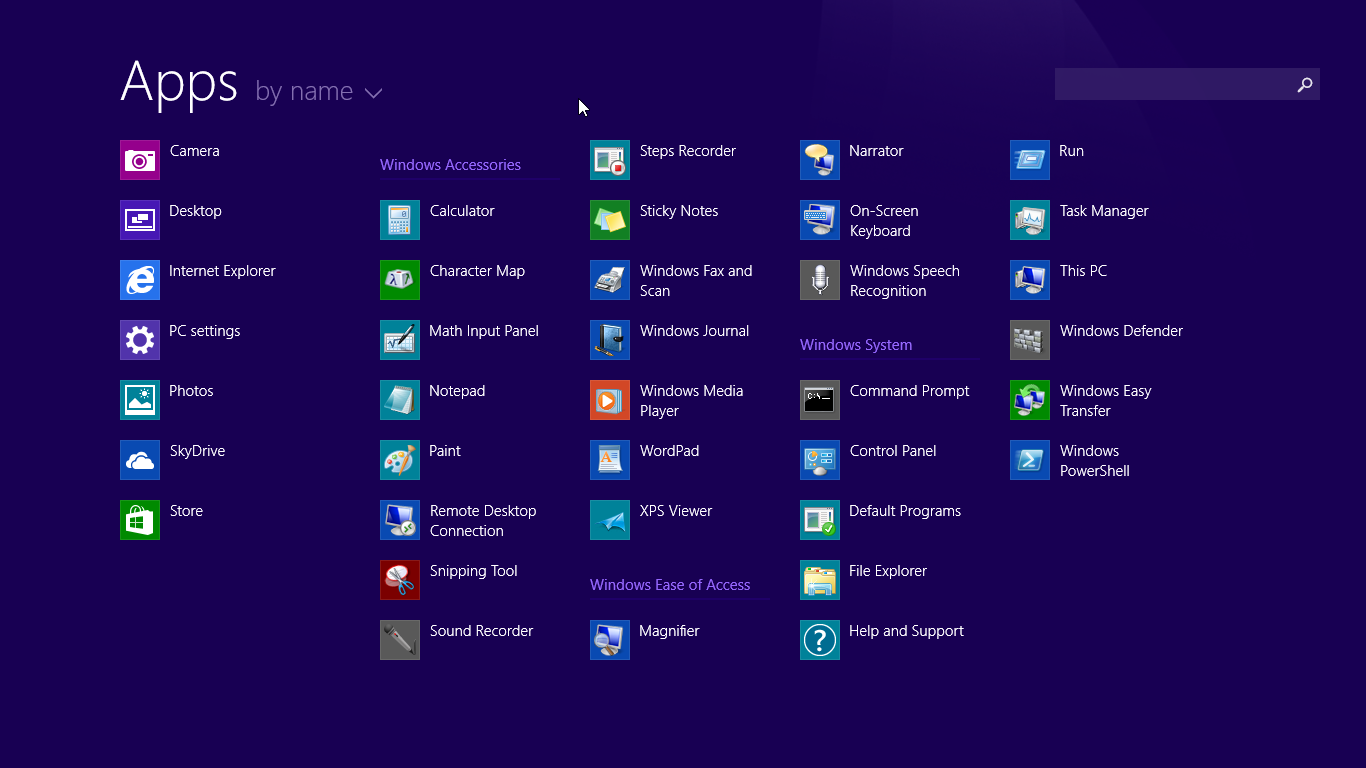The width and height of the screenshot is (1366, 768).
Task: Launch the Photos app icon
Action: pyautogui.click(x=140, y=400)
